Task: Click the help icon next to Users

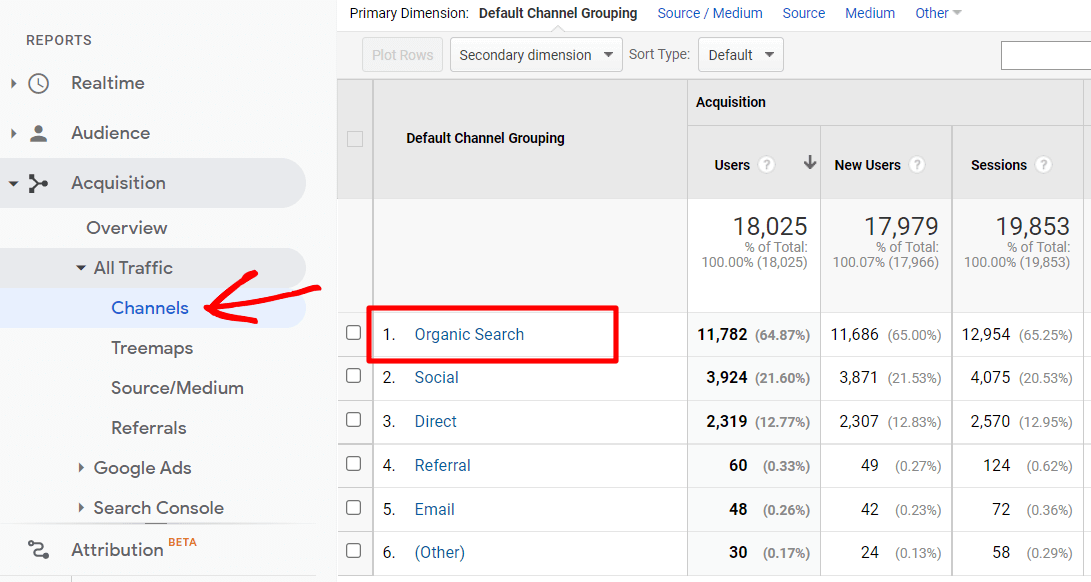Action: pyautogui.click(x=765, y=164)
